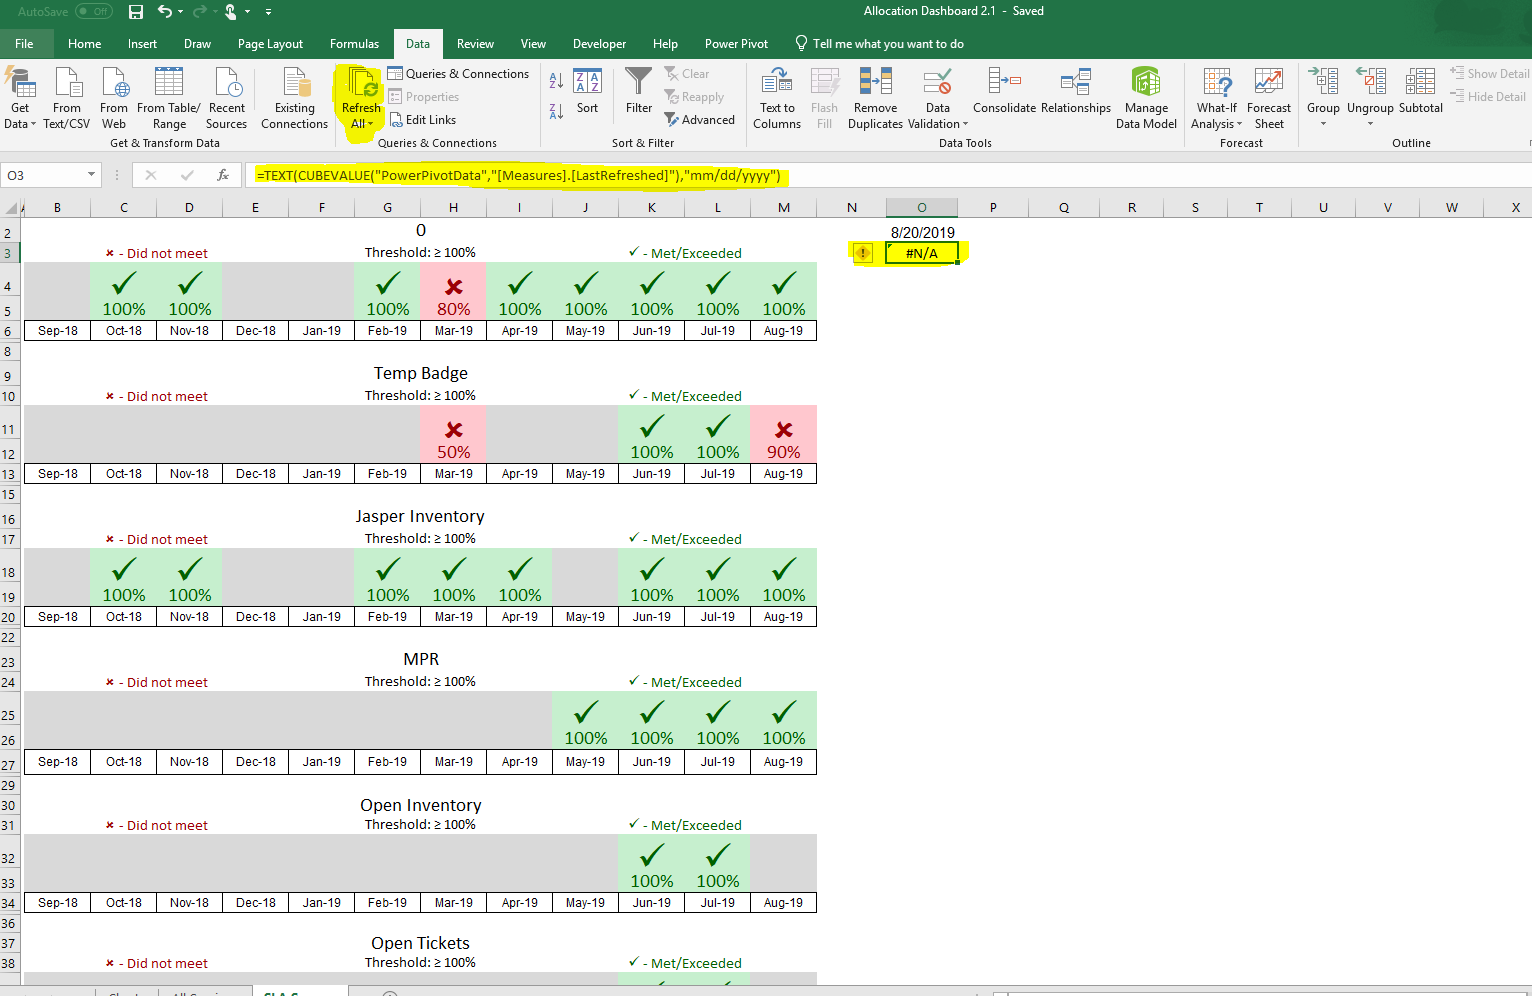Viewport: 1532px width, 996px height.
Task: Open From Text/CSV import
Action: coord(67,98)
